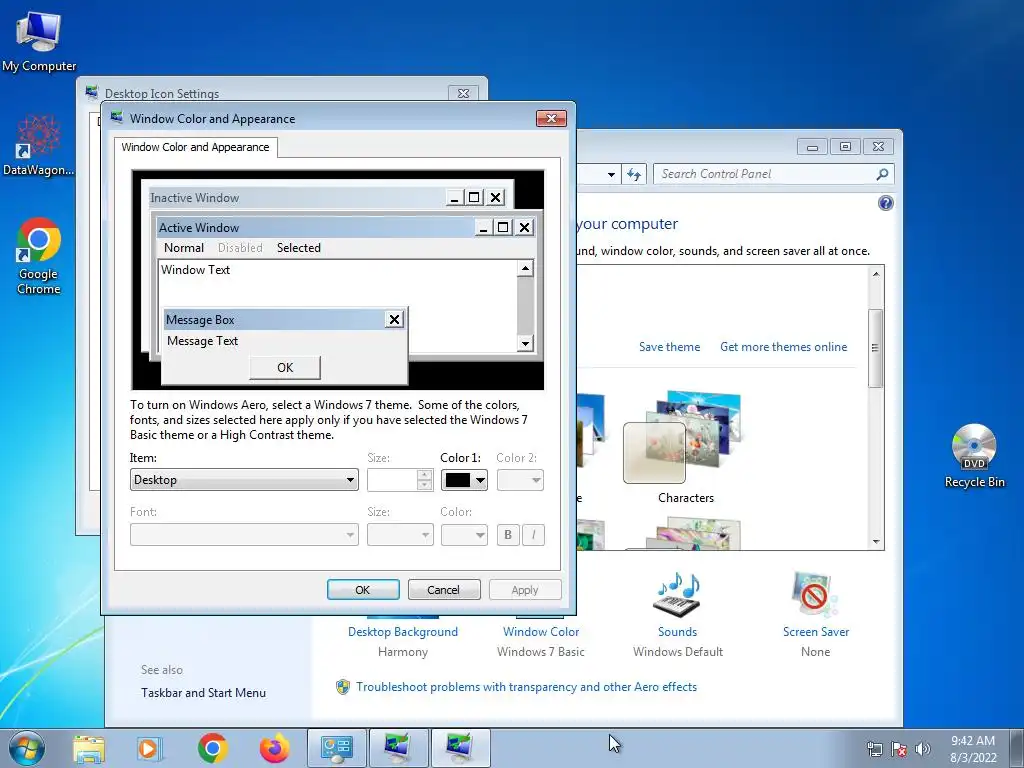Open Troubleshoot problems with transparency link
This screenshot has height=768, width=1024.
click(526, 687)
